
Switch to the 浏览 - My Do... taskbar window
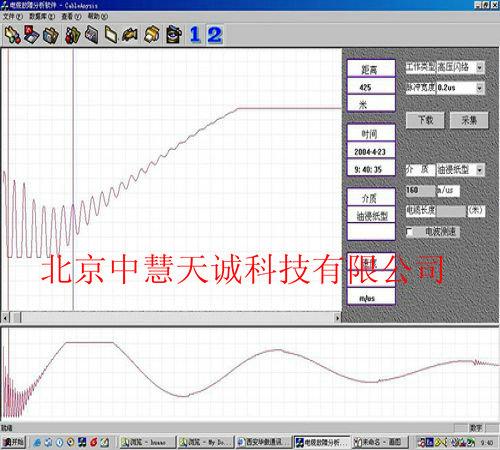205,443
